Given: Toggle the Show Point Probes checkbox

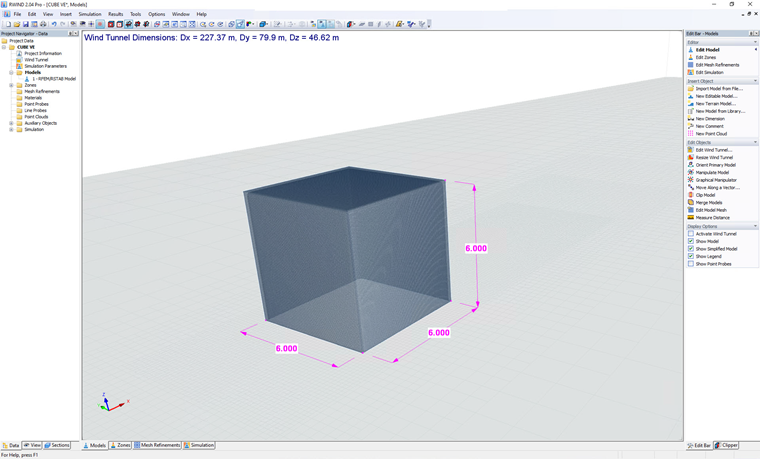Looking at the screenshot, I should click(x=691, y=264).
